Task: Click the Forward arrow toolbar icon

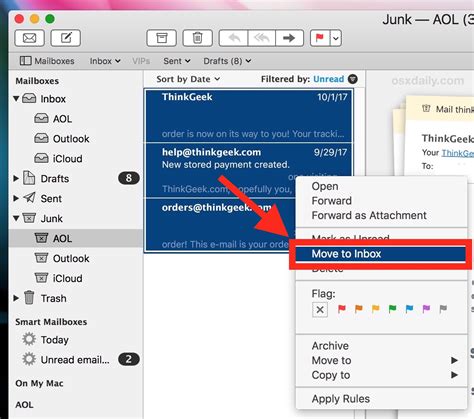Action: 289,38
